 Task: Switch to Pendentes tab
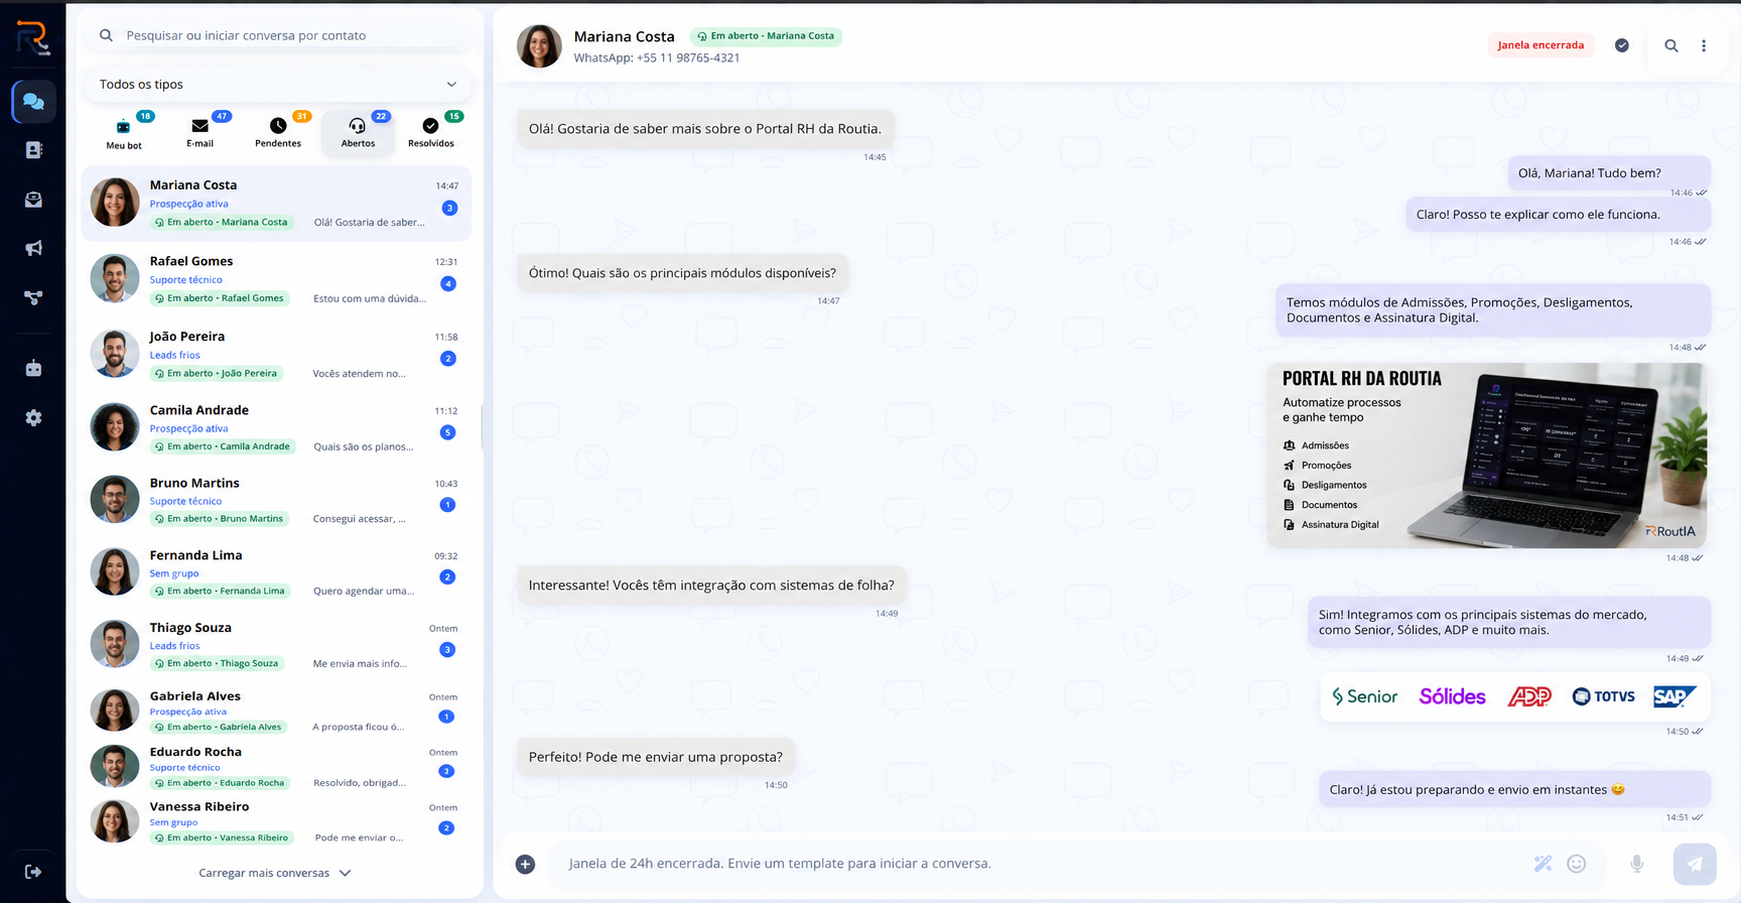point(278,132)
